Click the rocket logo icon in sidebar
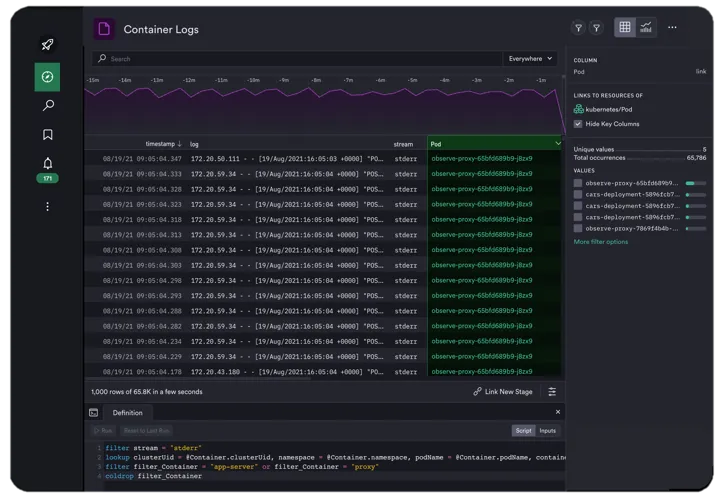 [x=47, y=45]
